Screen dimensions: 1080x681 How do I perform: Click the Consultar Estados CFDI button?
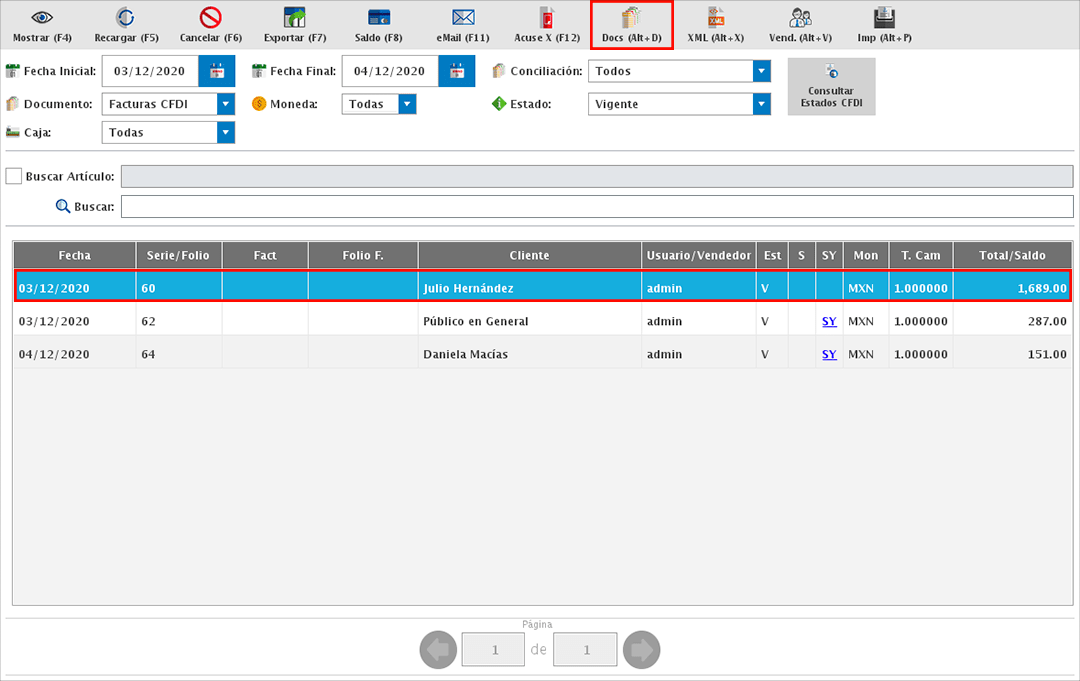[831, 86]
